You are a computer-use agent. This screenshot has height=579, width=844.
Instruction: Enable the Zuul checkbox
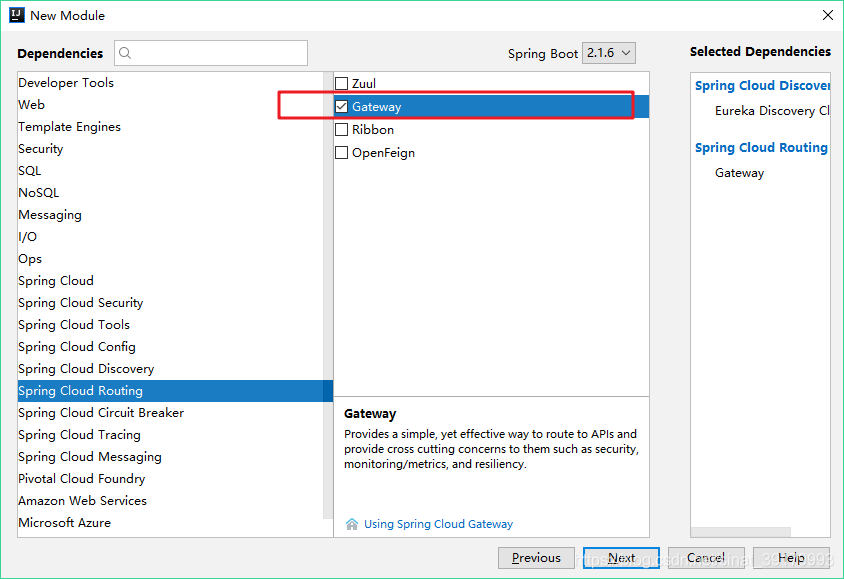point(341,83)
